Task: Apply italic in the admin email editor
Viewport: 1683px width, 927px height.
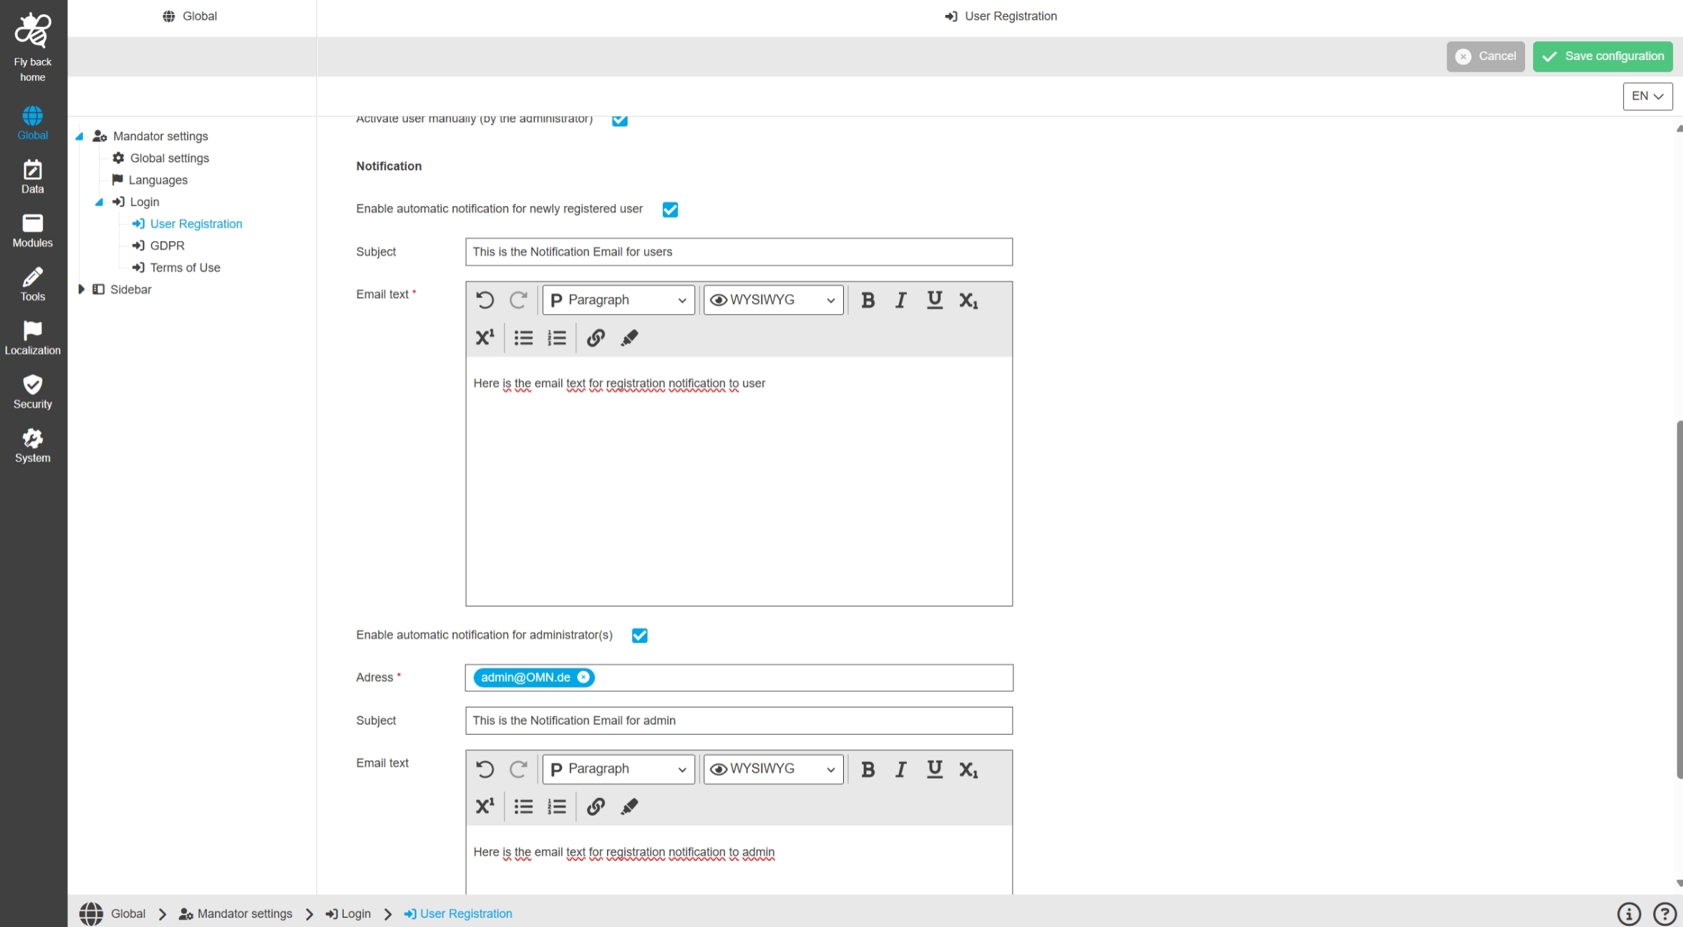Action: click(901, 769)
